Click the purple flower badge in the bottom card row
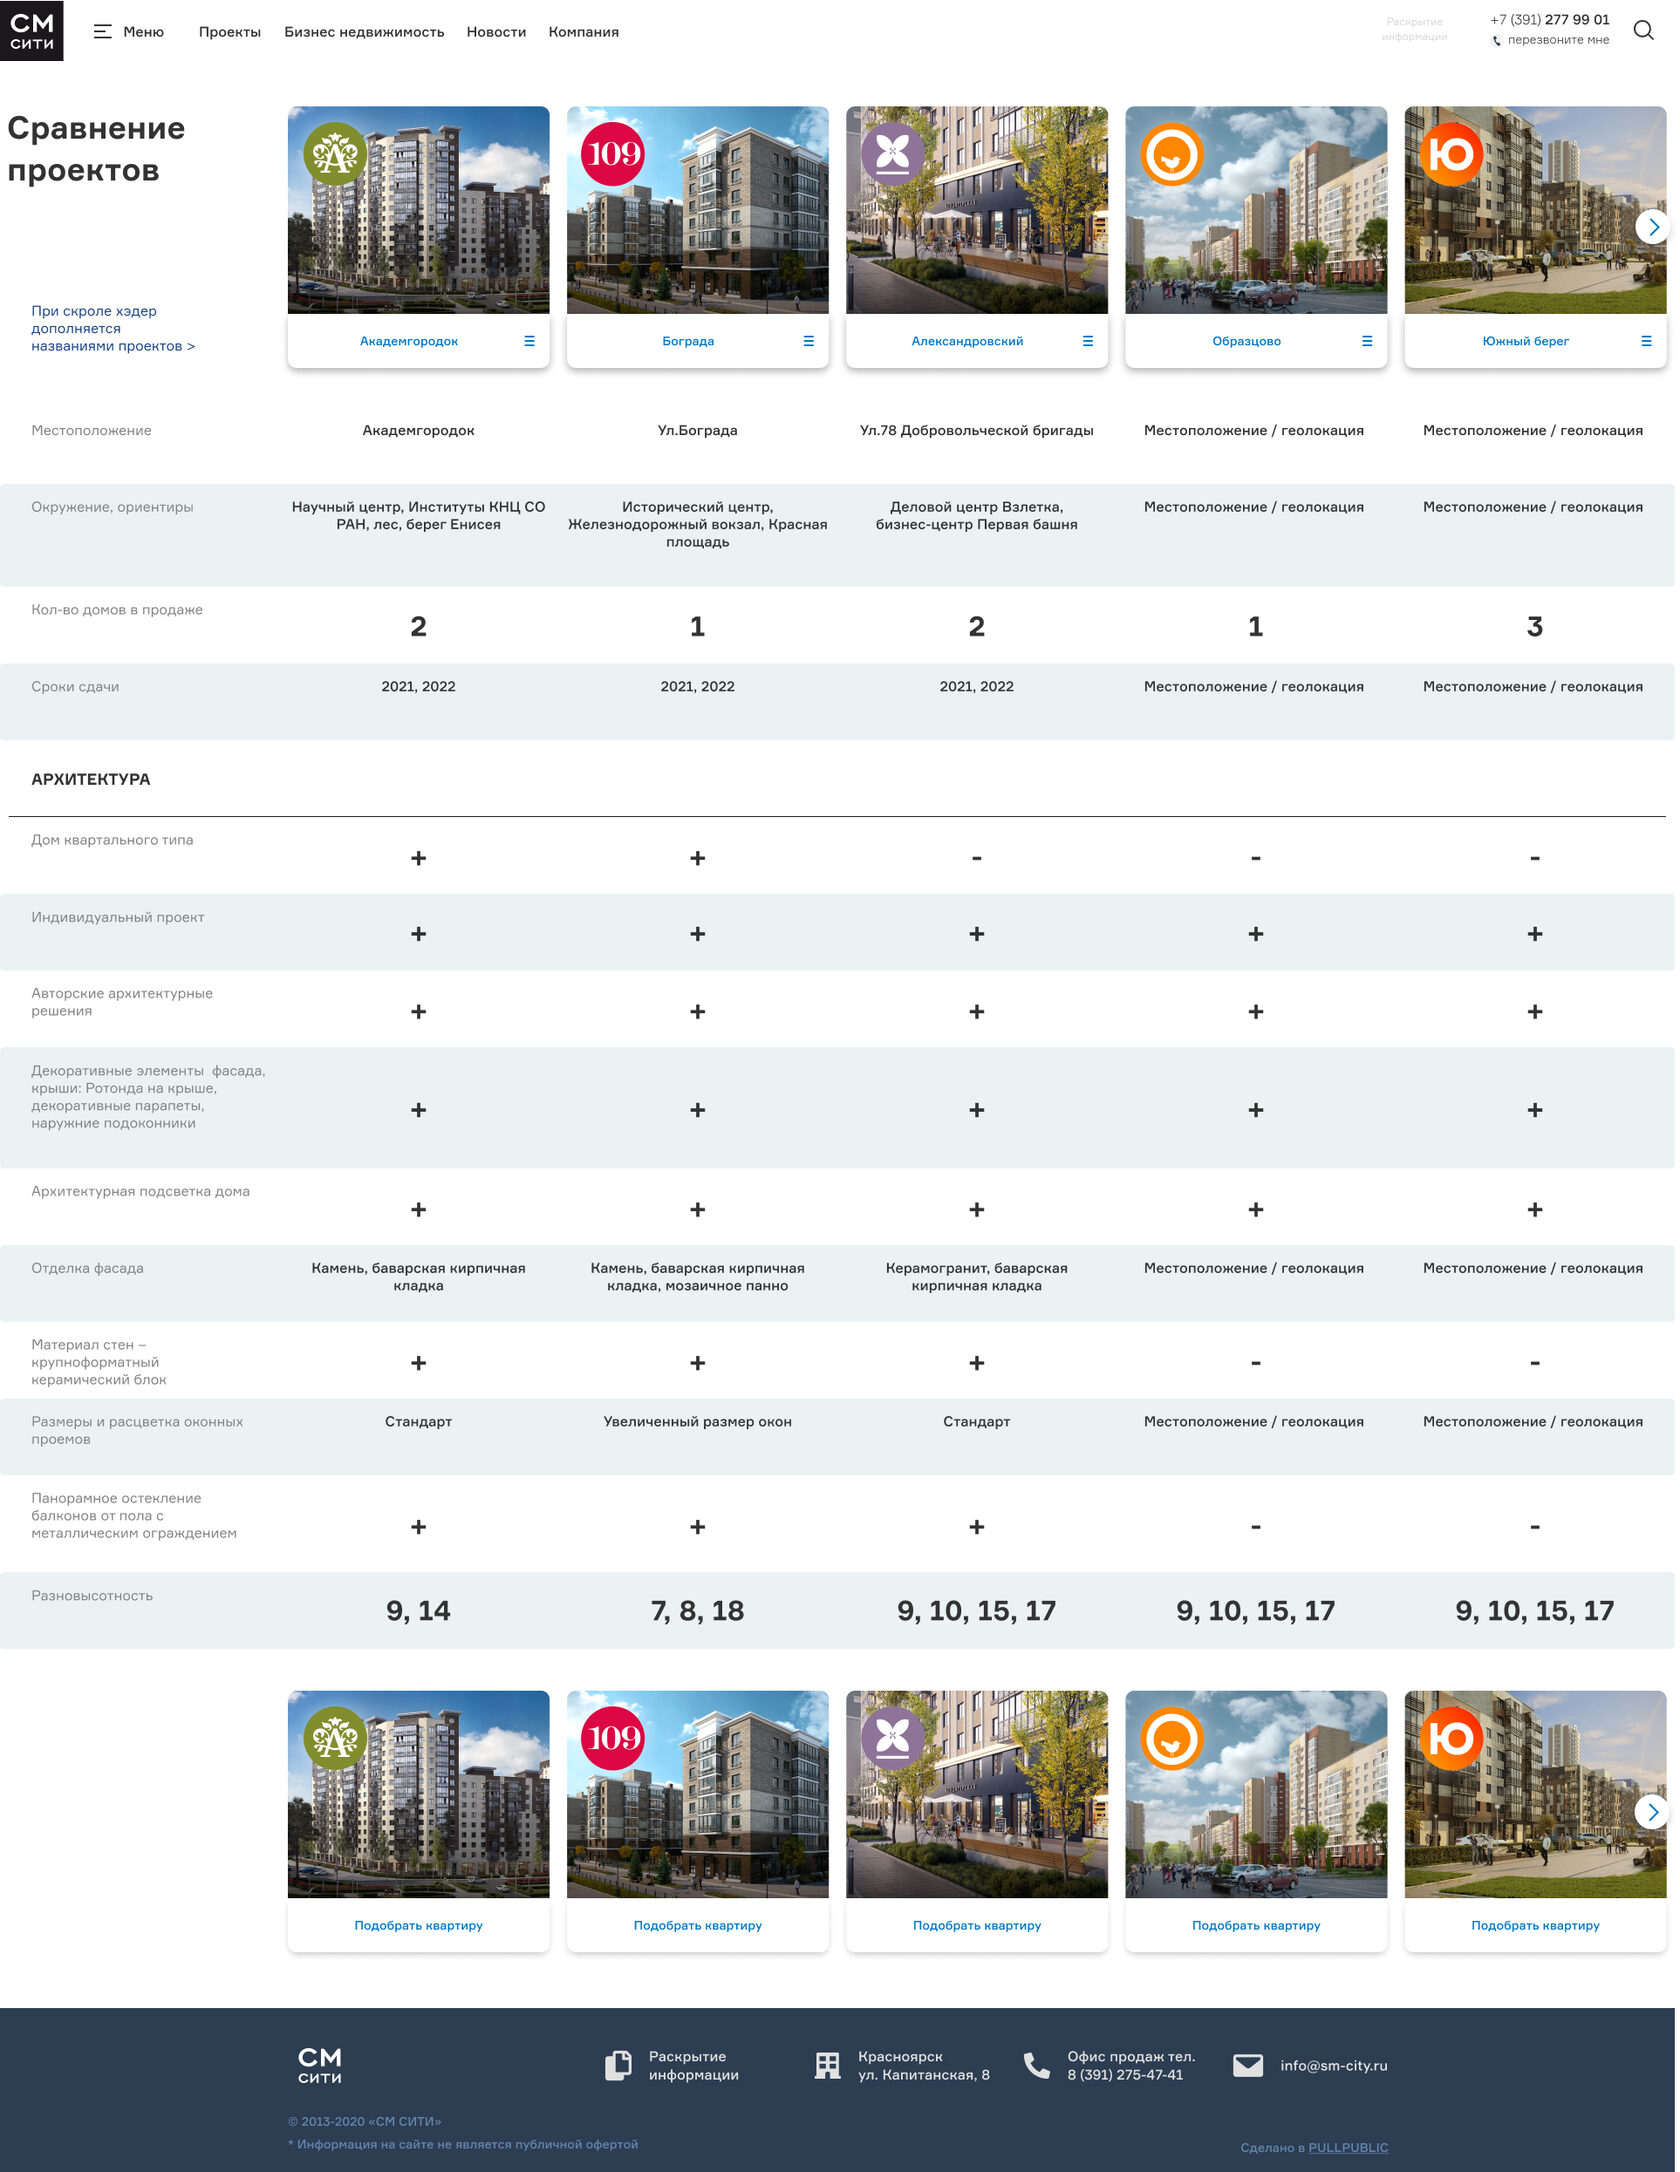1680x2172 pixels. point(893,1738)
